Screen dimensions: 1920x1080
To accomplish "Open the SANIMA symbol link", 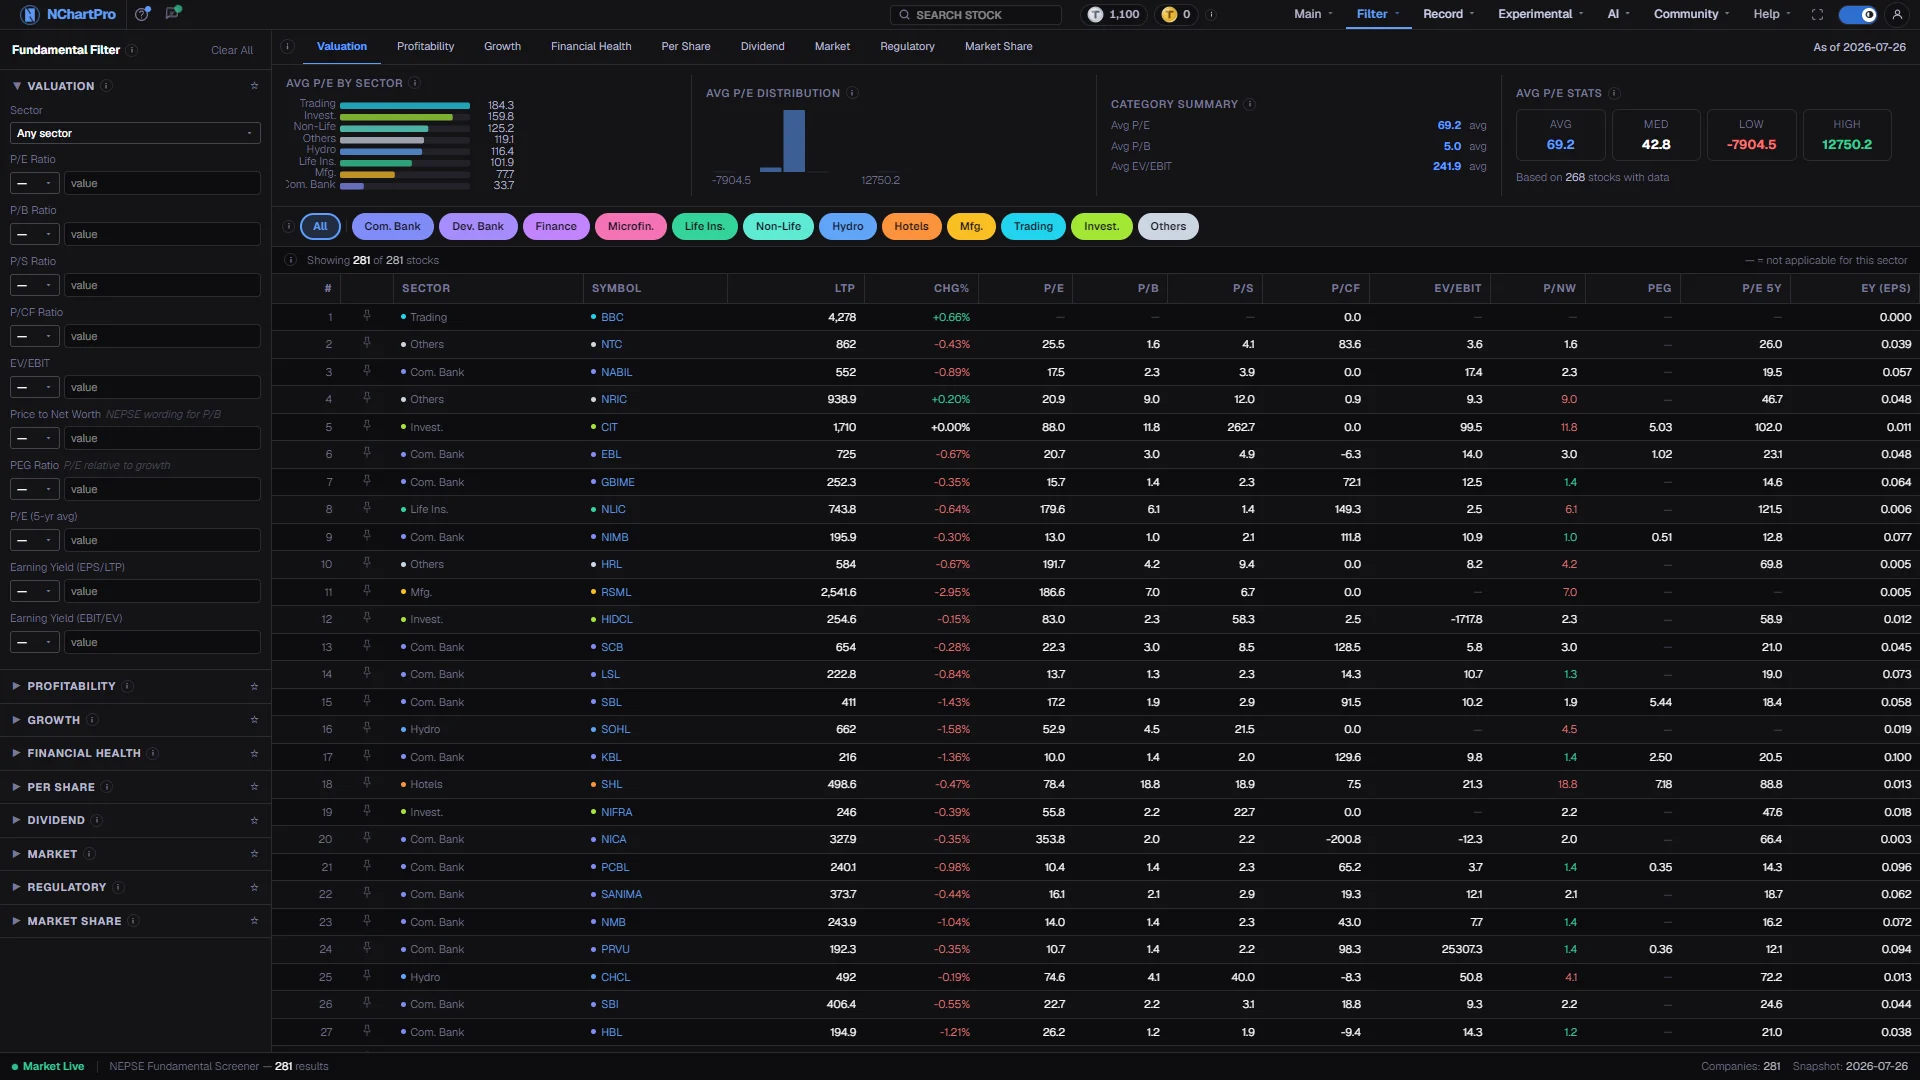I will (621, 894).
